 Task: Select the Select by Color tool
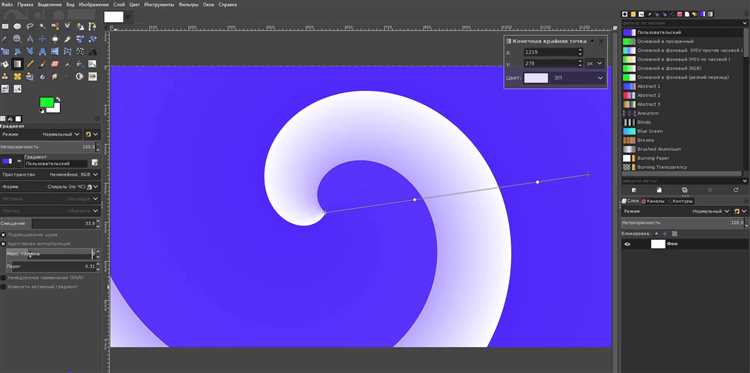pos(55,26)
